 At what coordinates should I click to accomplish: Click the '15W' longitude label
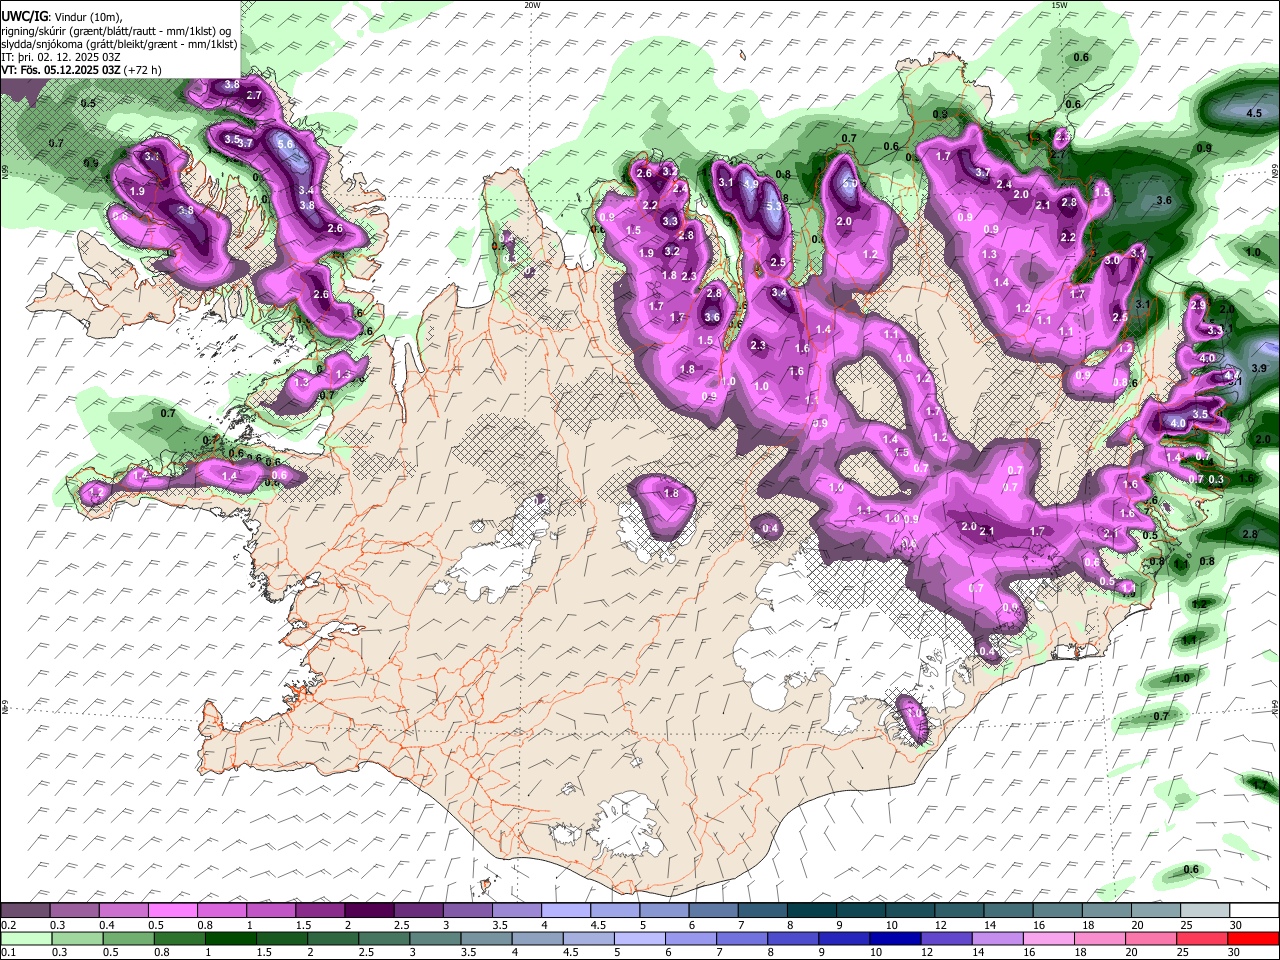(x=1059, y=5)
